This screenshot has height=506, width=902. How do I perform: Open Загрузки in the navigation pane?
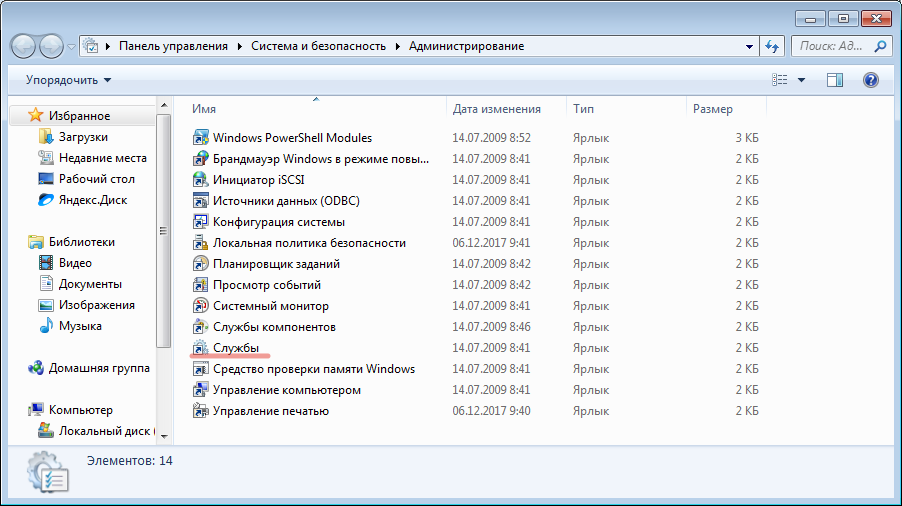pyautogui.click(x=83, y=137)
